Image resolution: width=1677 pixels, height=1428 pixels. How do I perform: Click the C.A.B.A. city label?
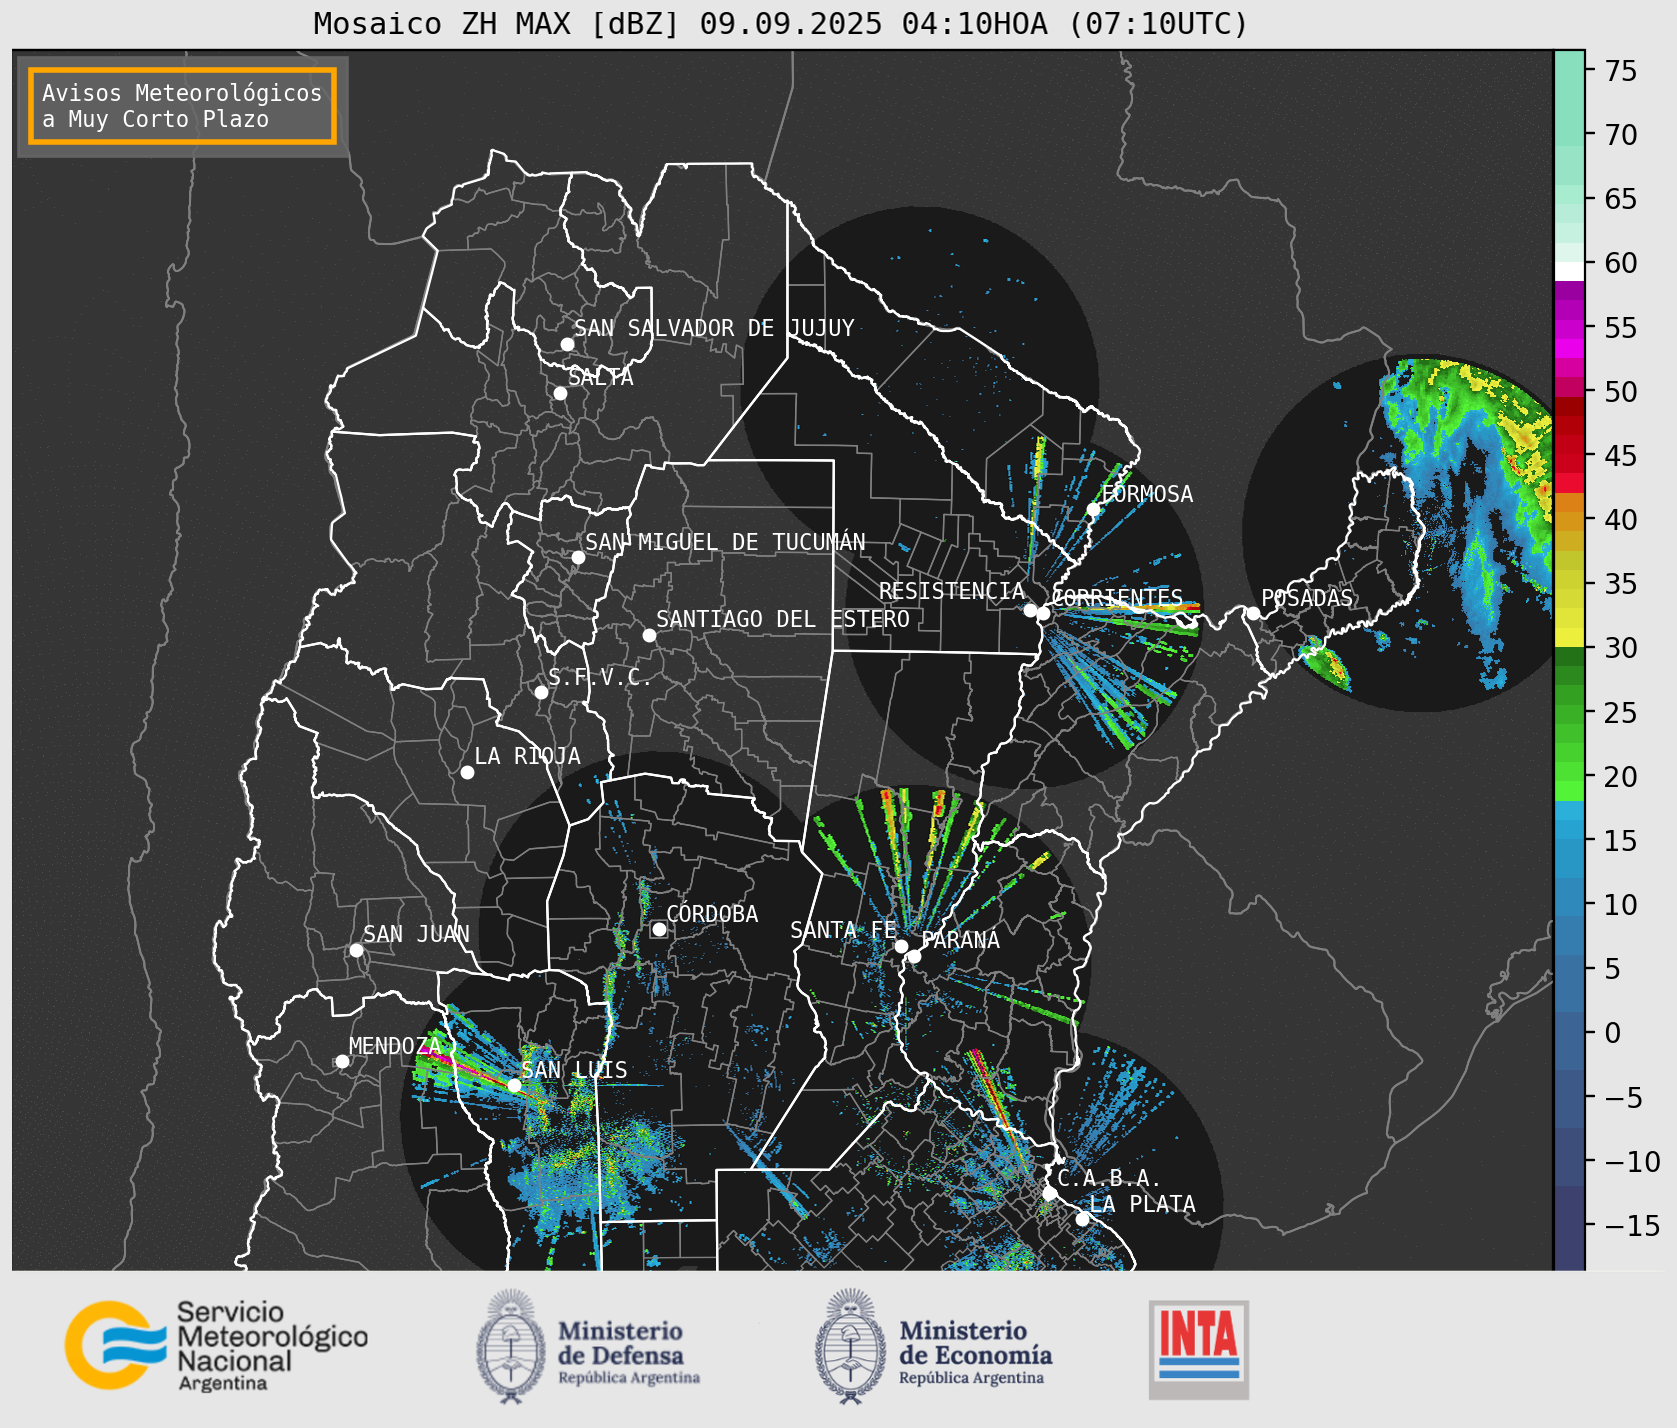point(1109,1178)
